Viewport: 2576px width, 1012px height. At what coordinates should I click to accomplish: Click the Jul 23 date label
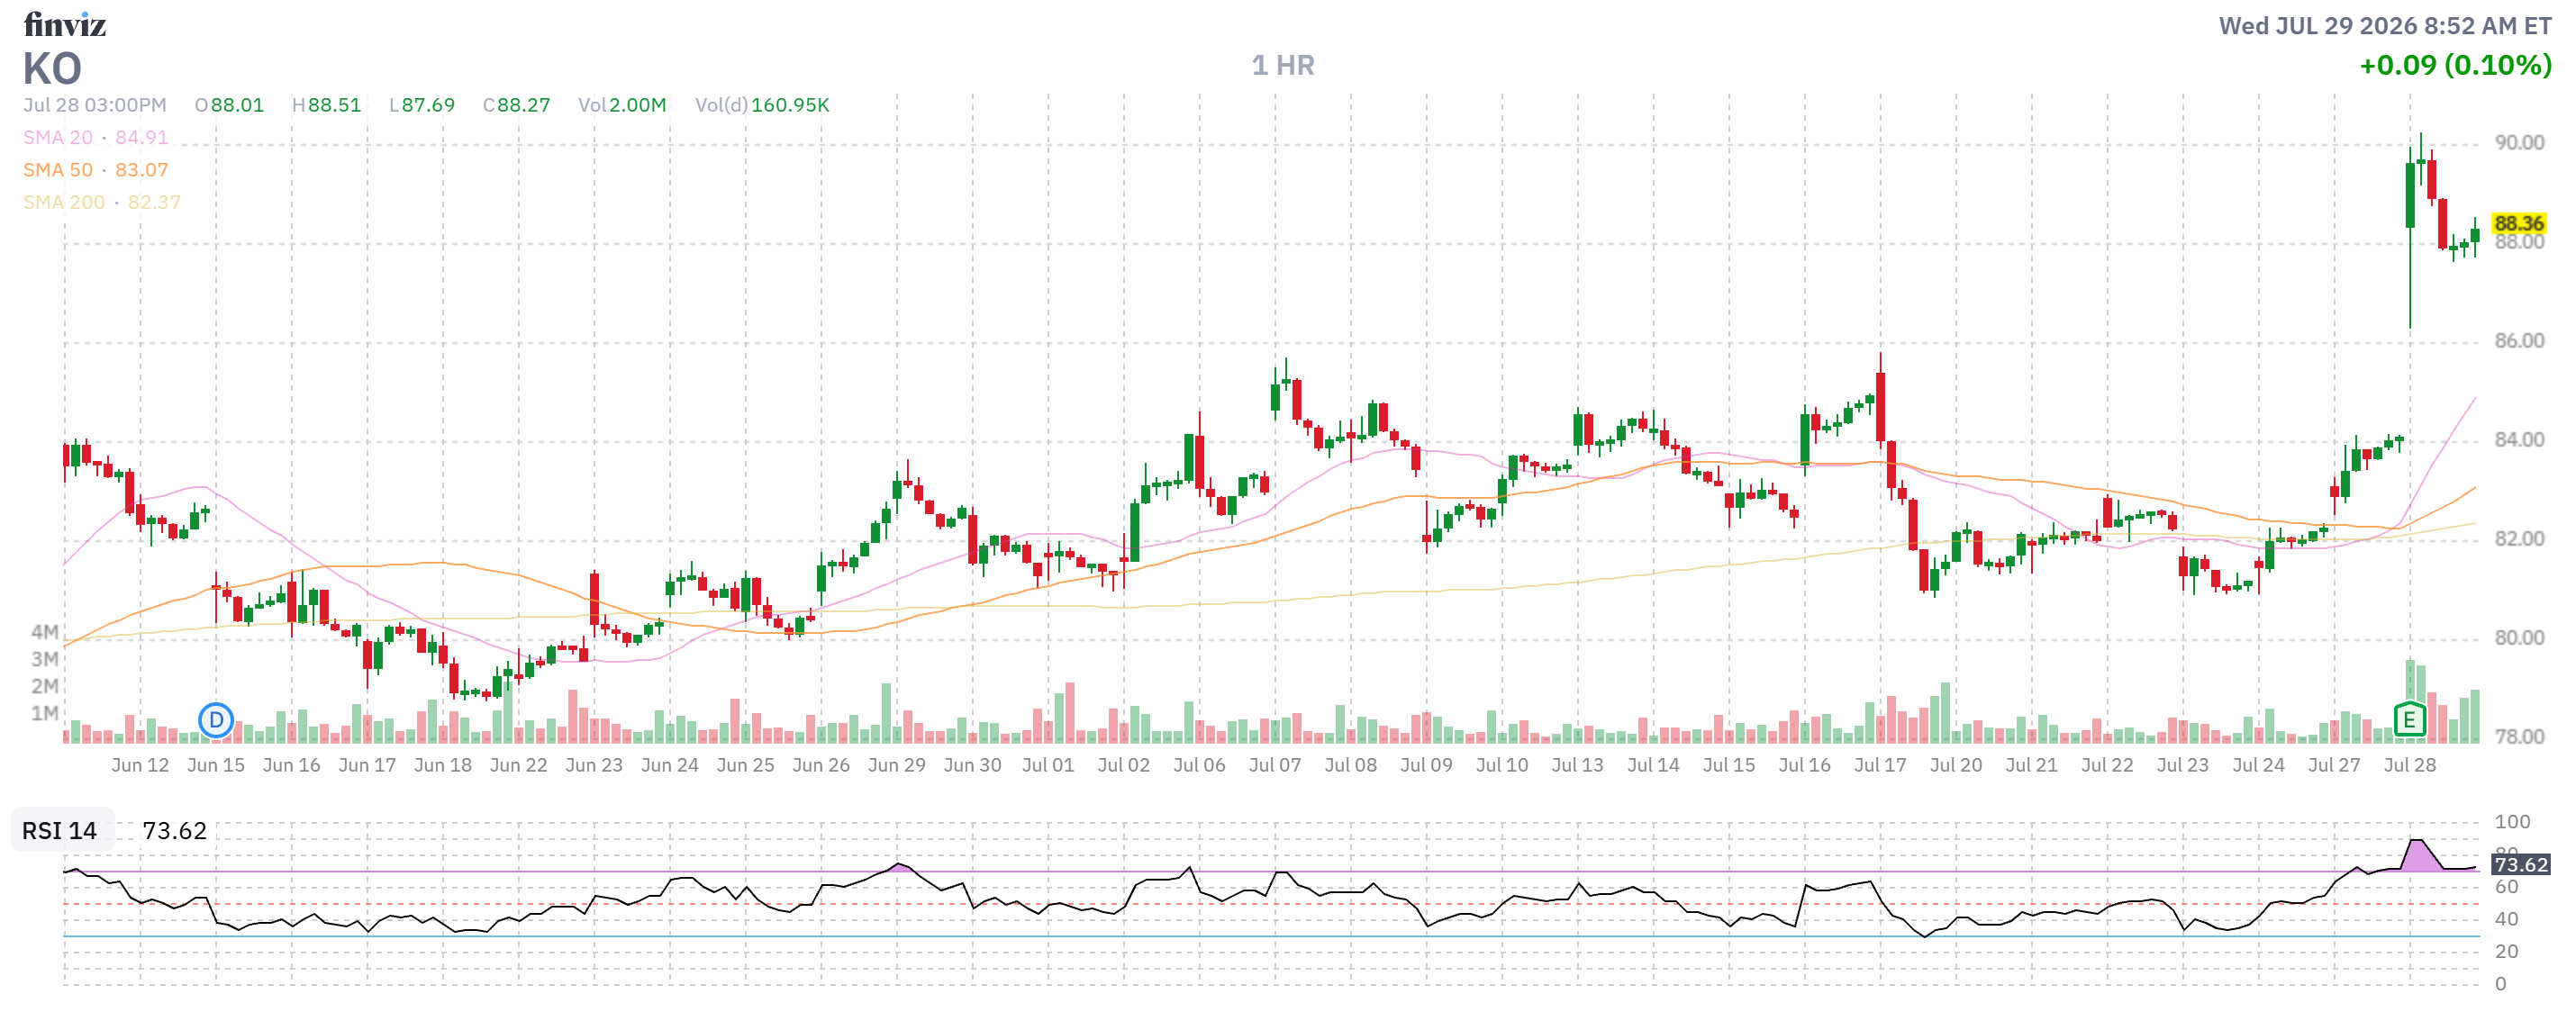coord(2182,765)
